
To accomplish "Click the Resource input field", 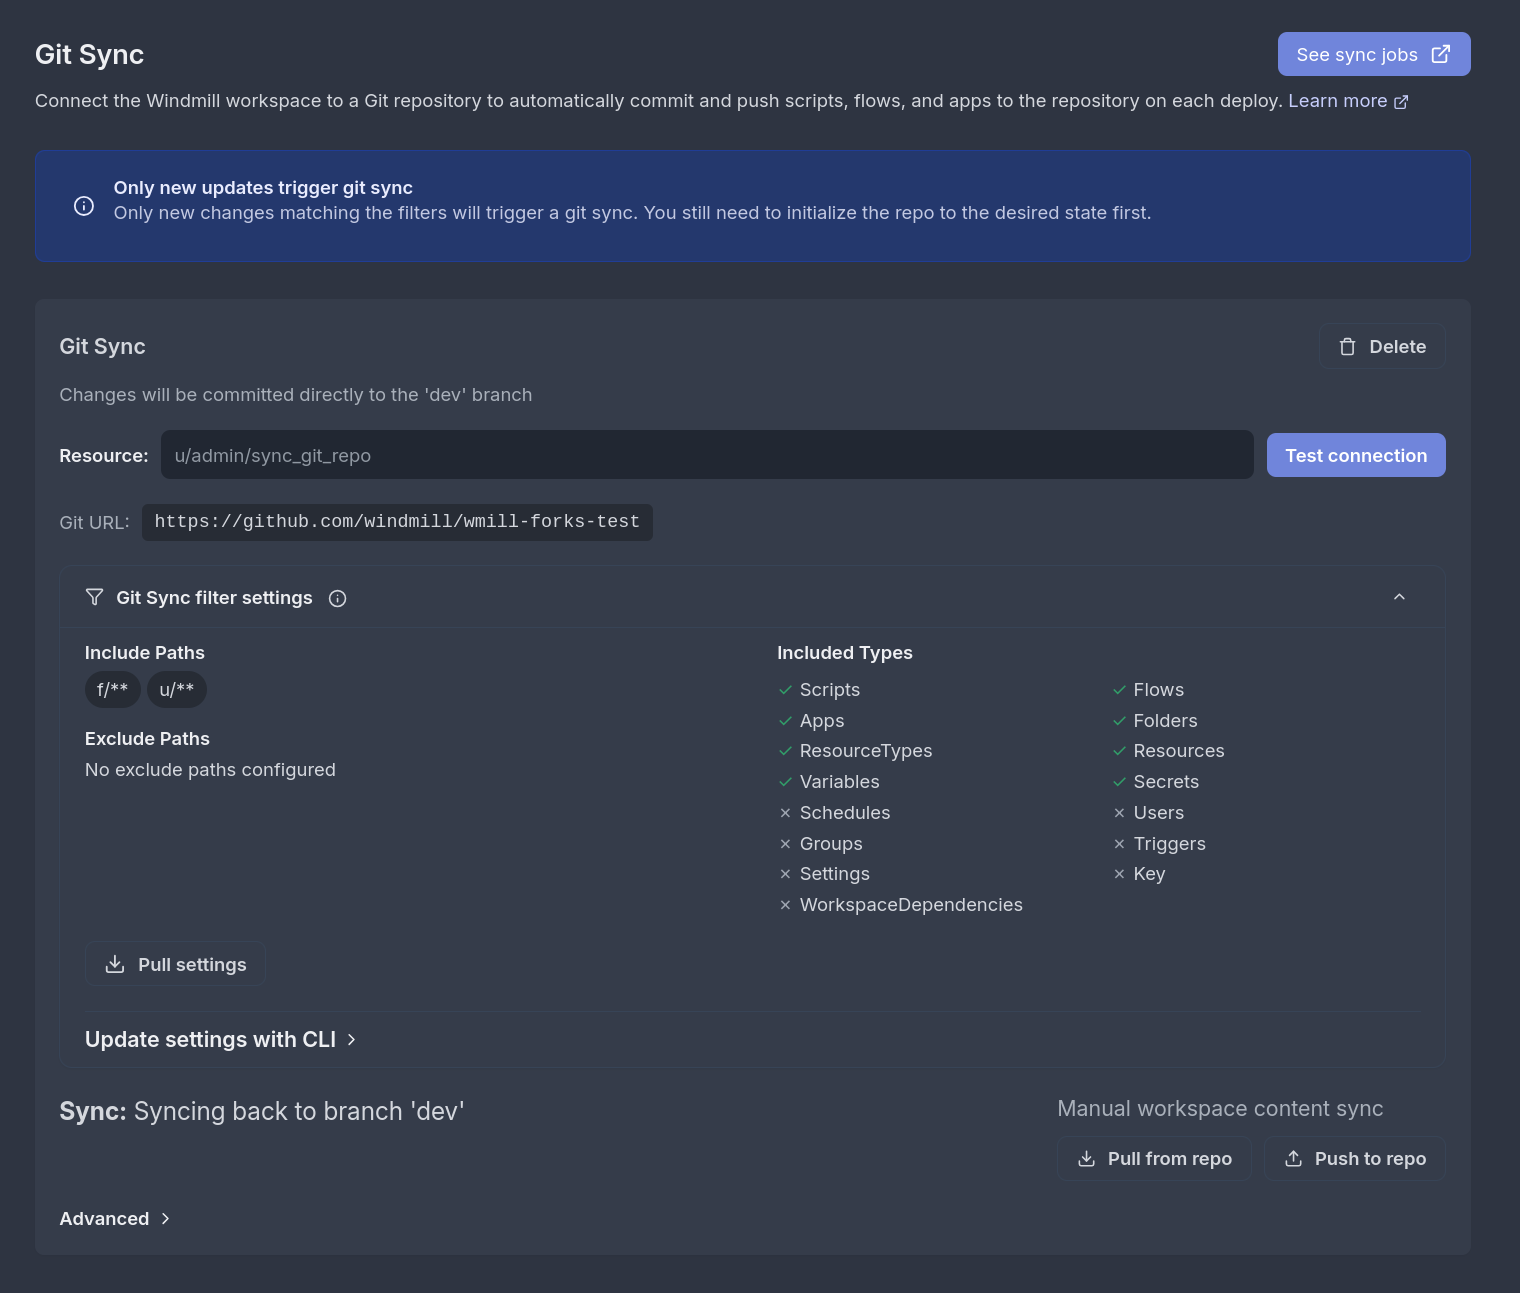I will (706, 455).
